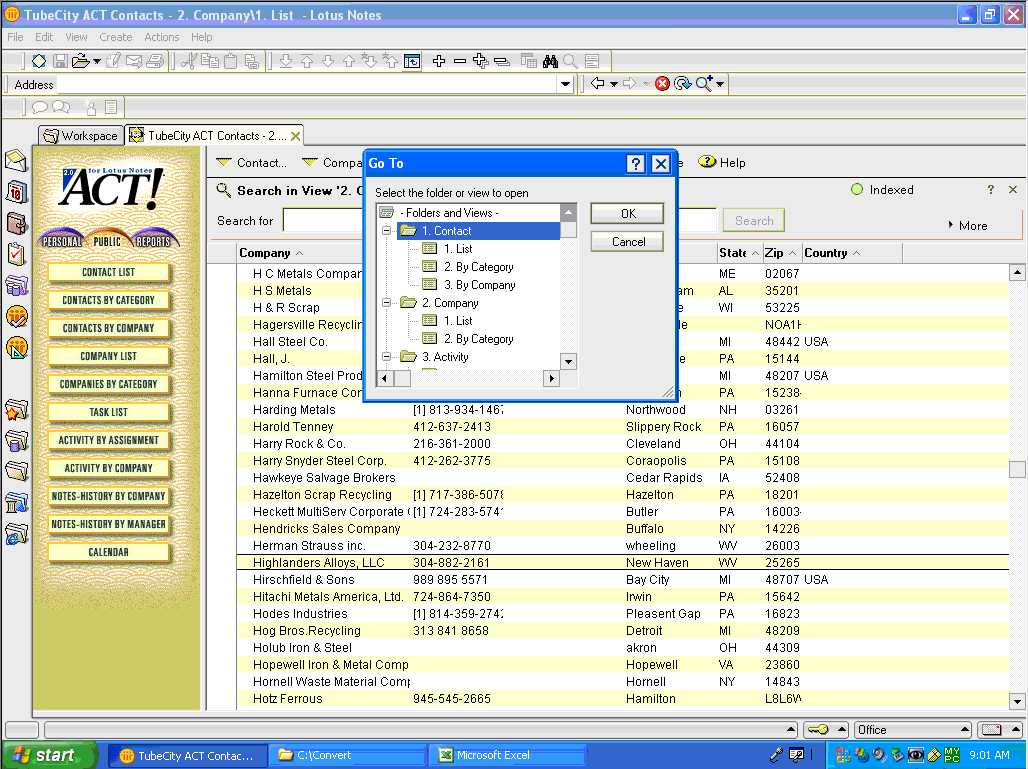Switch to Microsoft Excel in taskbar
The image size is (1028, 769).
point(506,755)
